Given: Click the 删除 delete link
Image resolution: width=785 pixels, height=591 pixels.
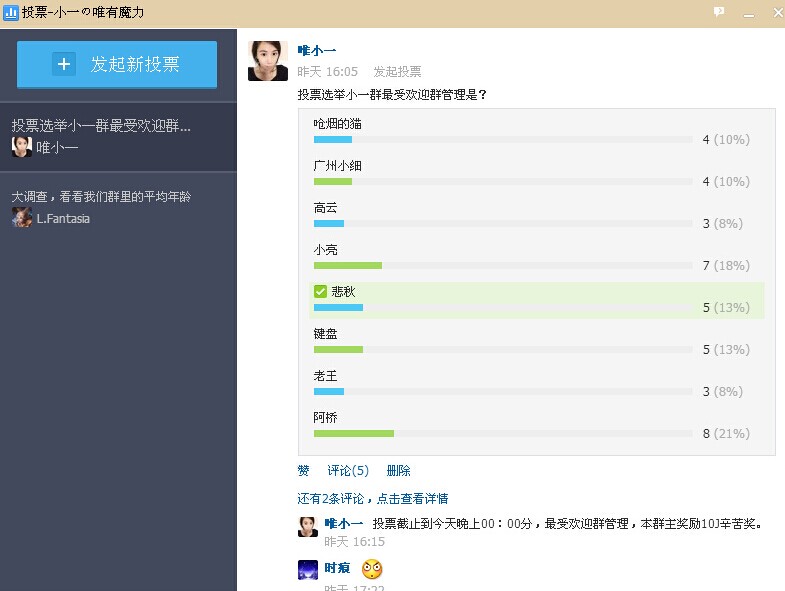Looking at the screenshot, I should click(398, 471).
